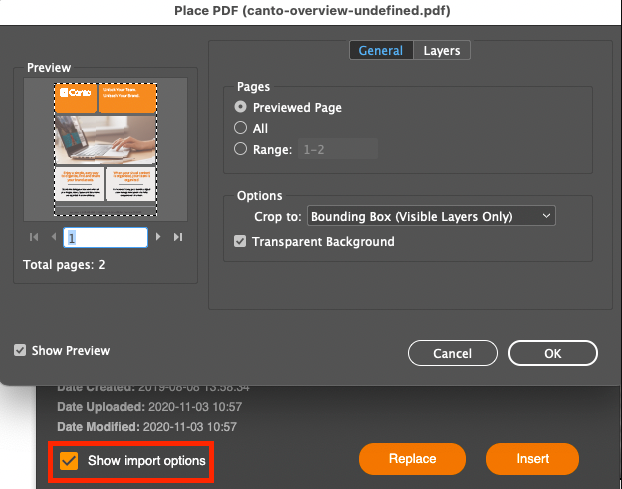
Task: Jump to last page in preview
Action: 177,237
